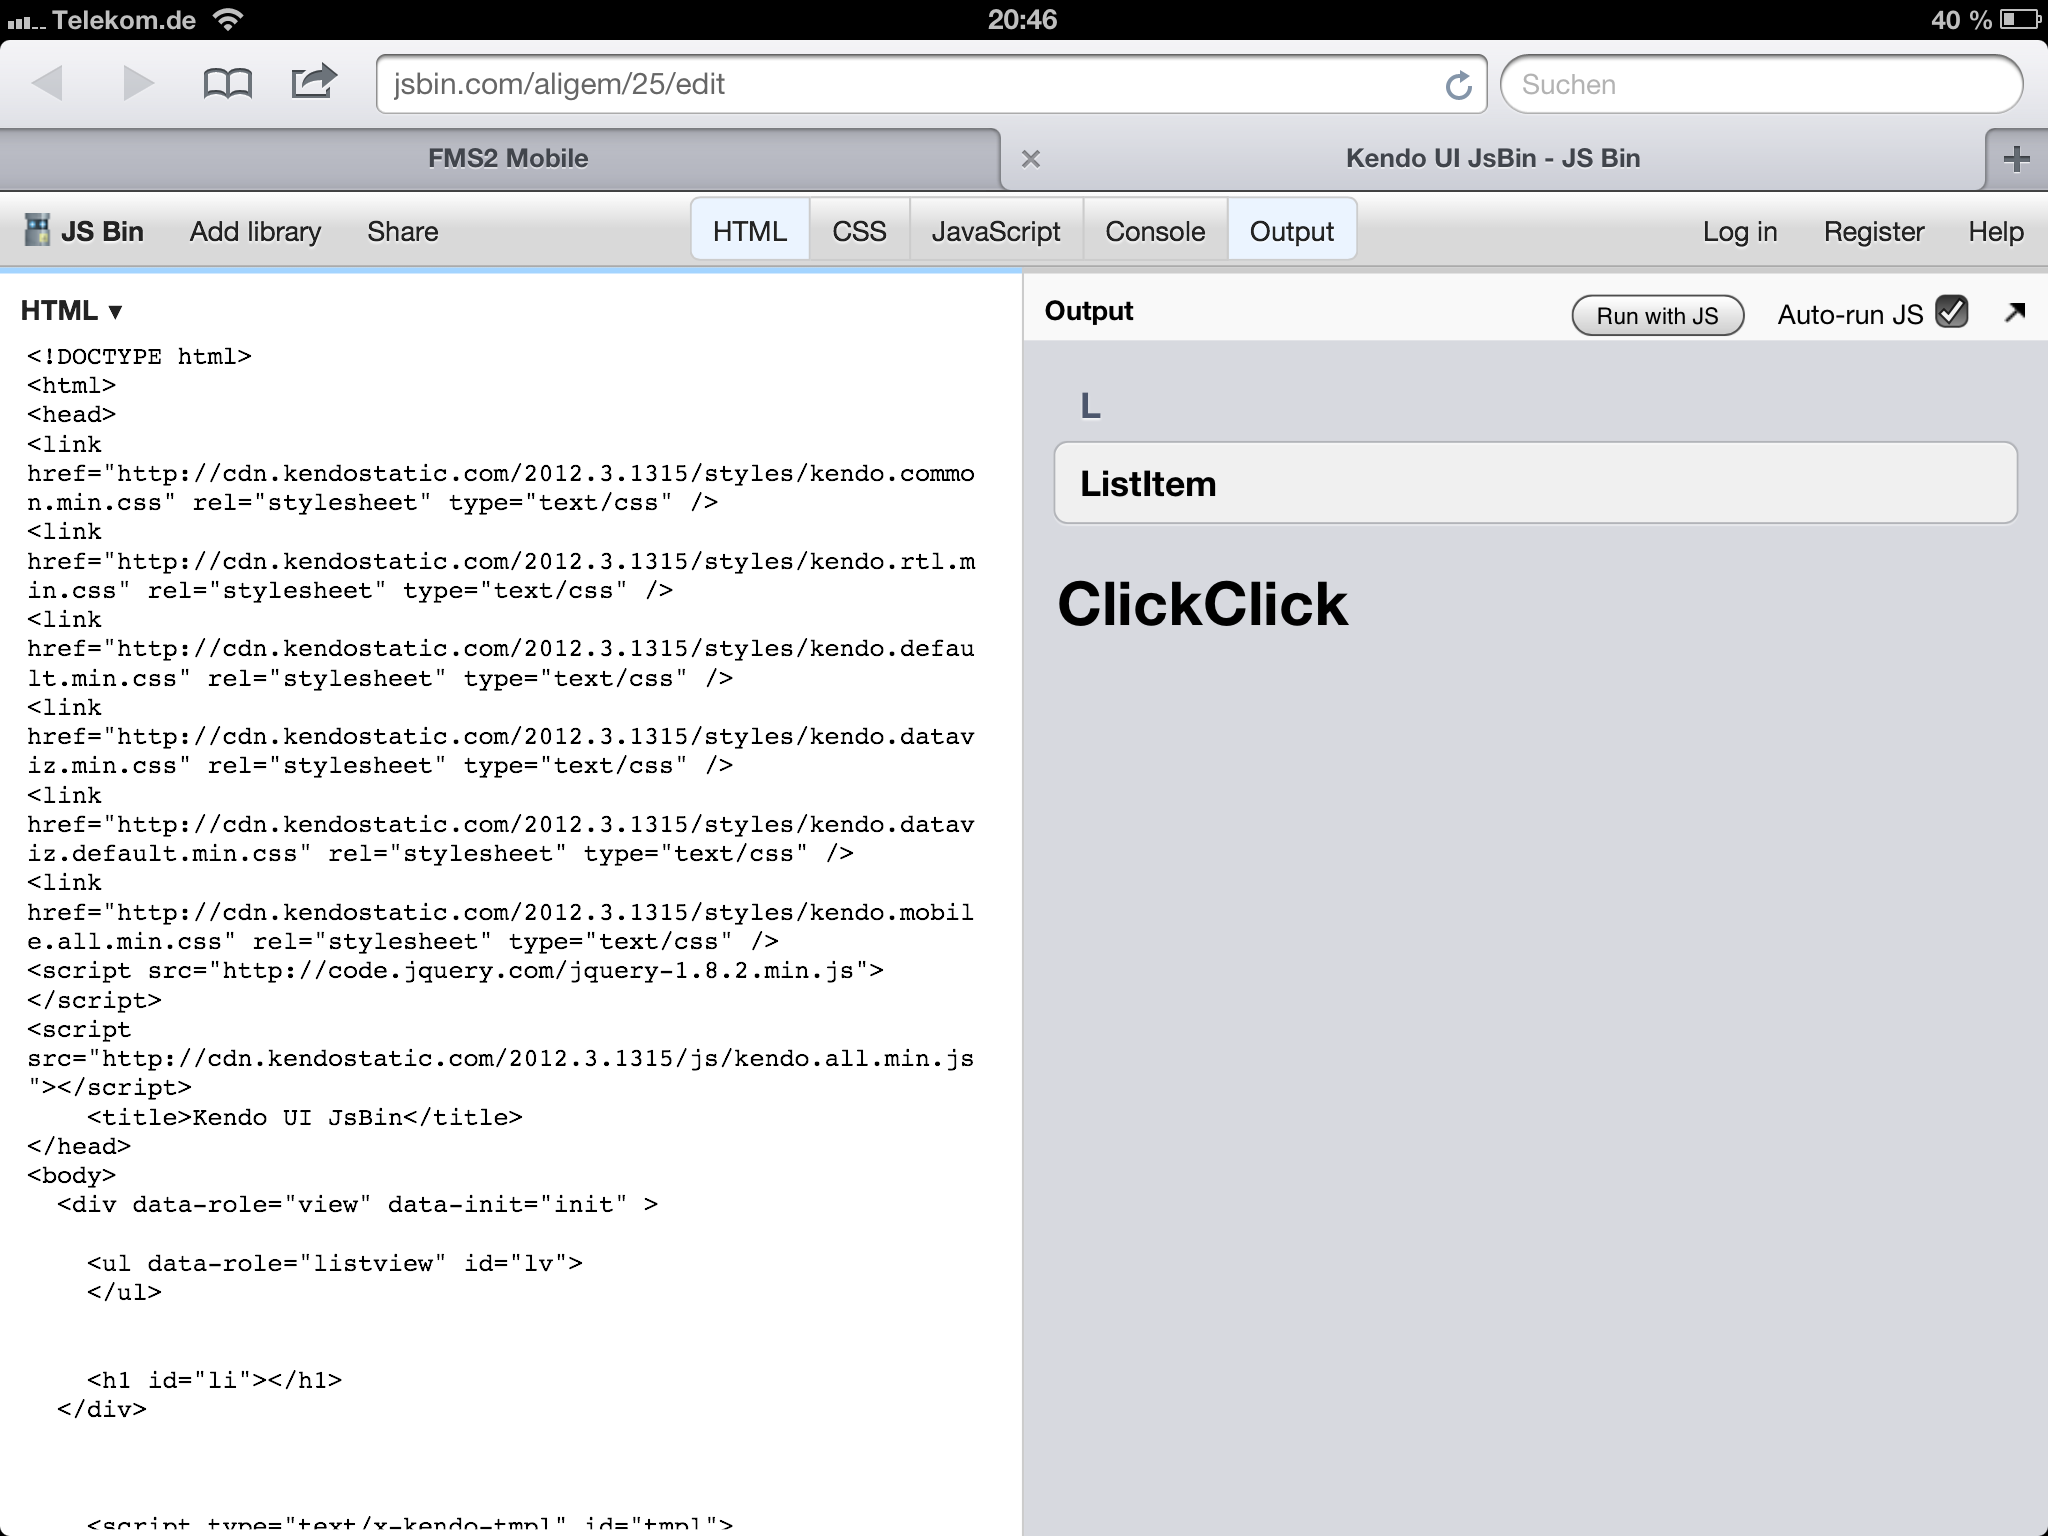This screenshot has height=1536, width=2048.
Task: Tap Safari's forward arrow button
Action: tap(137, 83)
